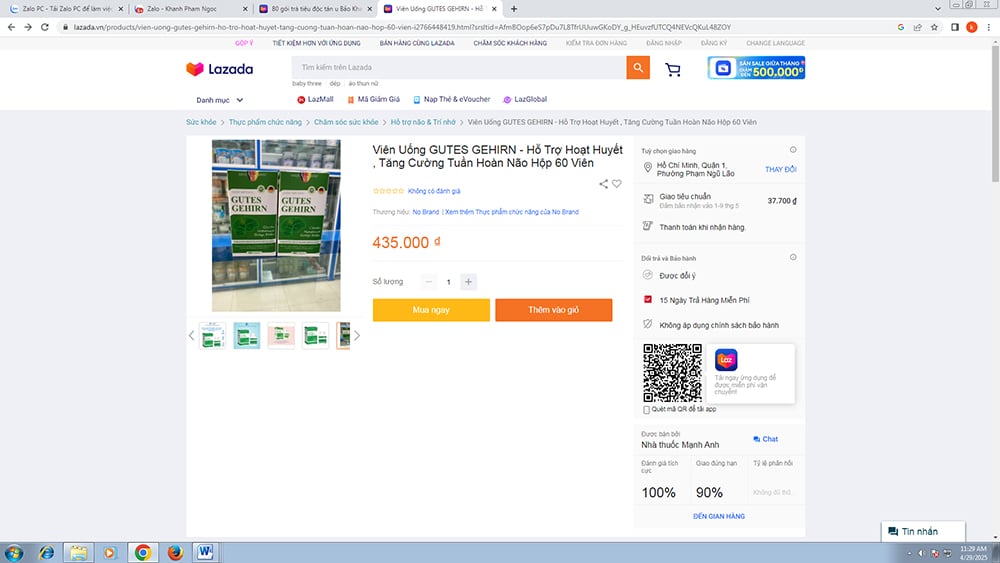
Task: Open Word from taskbar
Action: coord(205,552)
